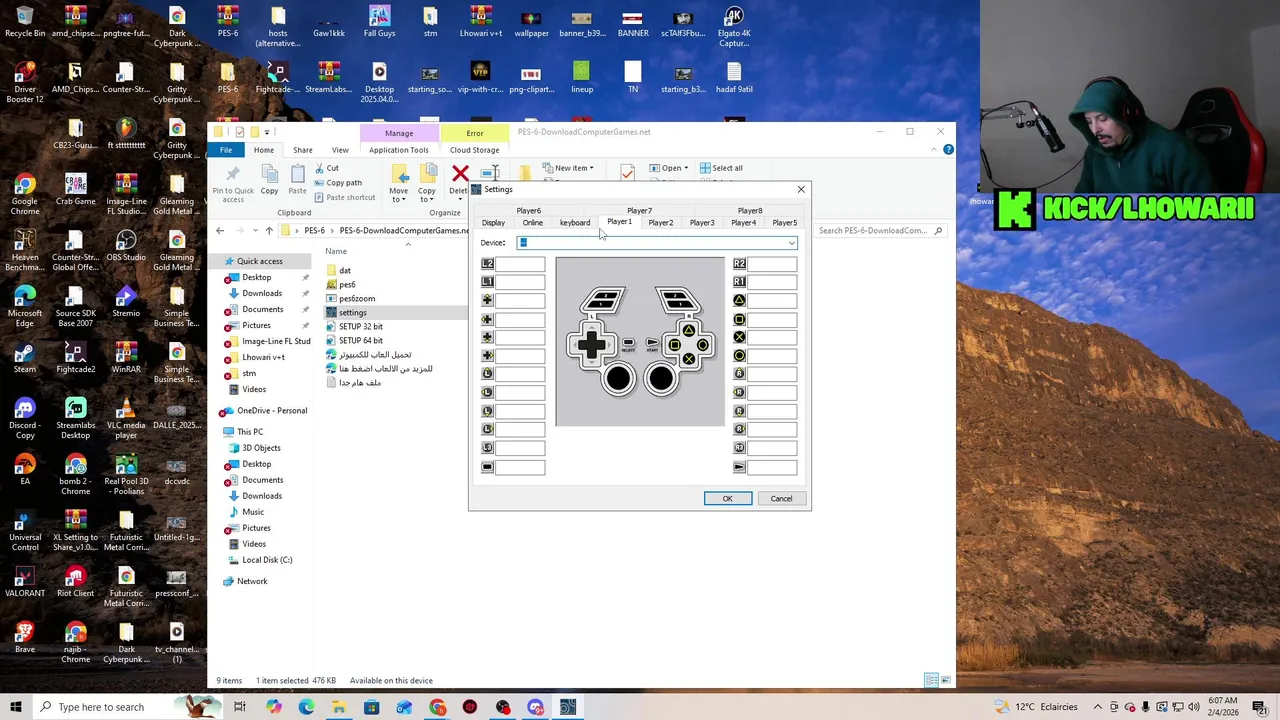1280x720 pixels.
Task: Click the Select button mapping icon
Action: [487, 467]
